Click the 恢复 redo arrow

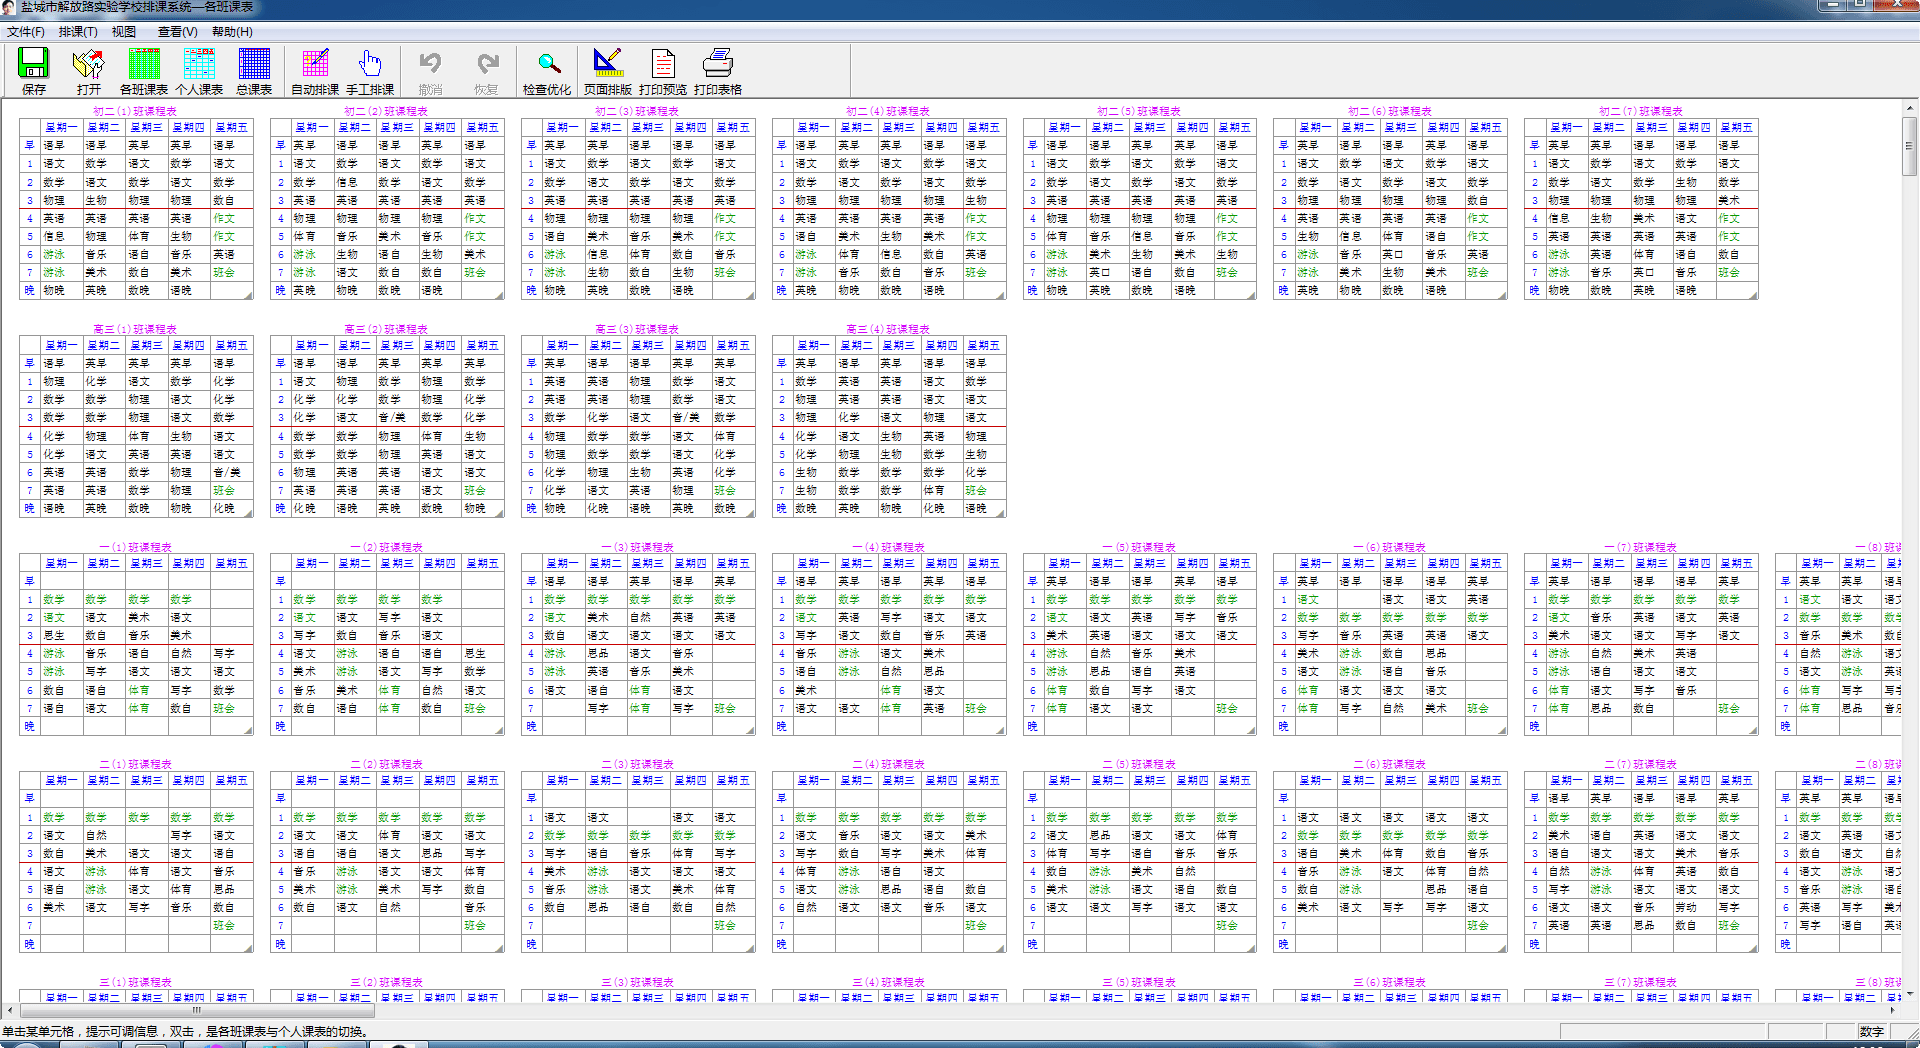coord(486,70)
